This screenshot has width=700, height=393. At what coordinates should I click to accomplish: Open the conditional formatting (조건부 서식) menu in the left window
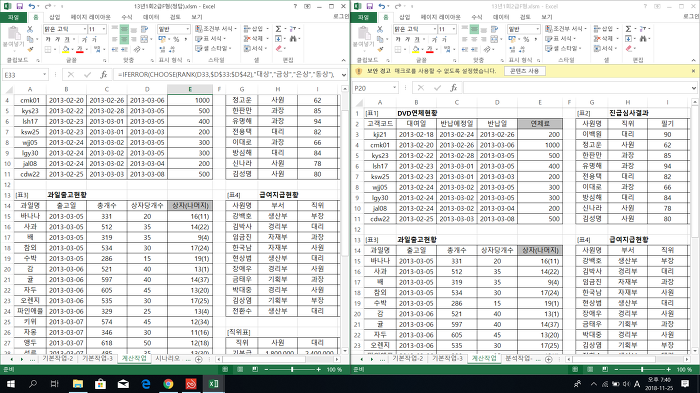tap(217, 29)
